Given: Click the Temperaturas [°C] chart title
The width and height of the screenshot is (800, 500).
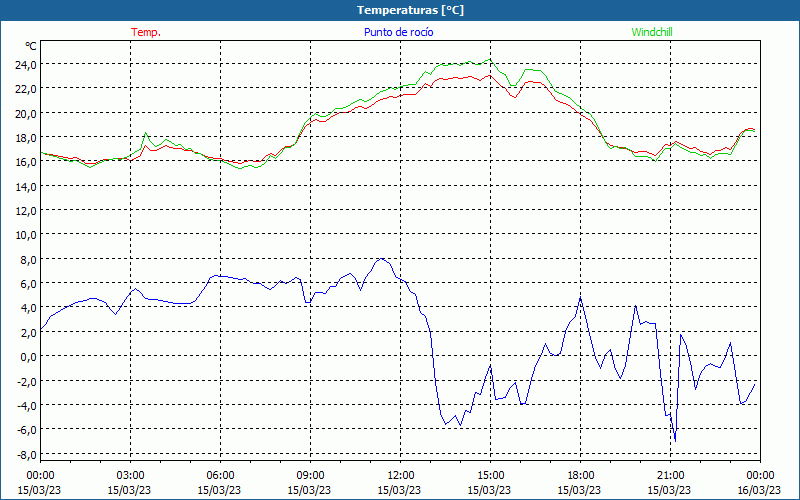Looking at the screenshot, I should coord(410,10).
